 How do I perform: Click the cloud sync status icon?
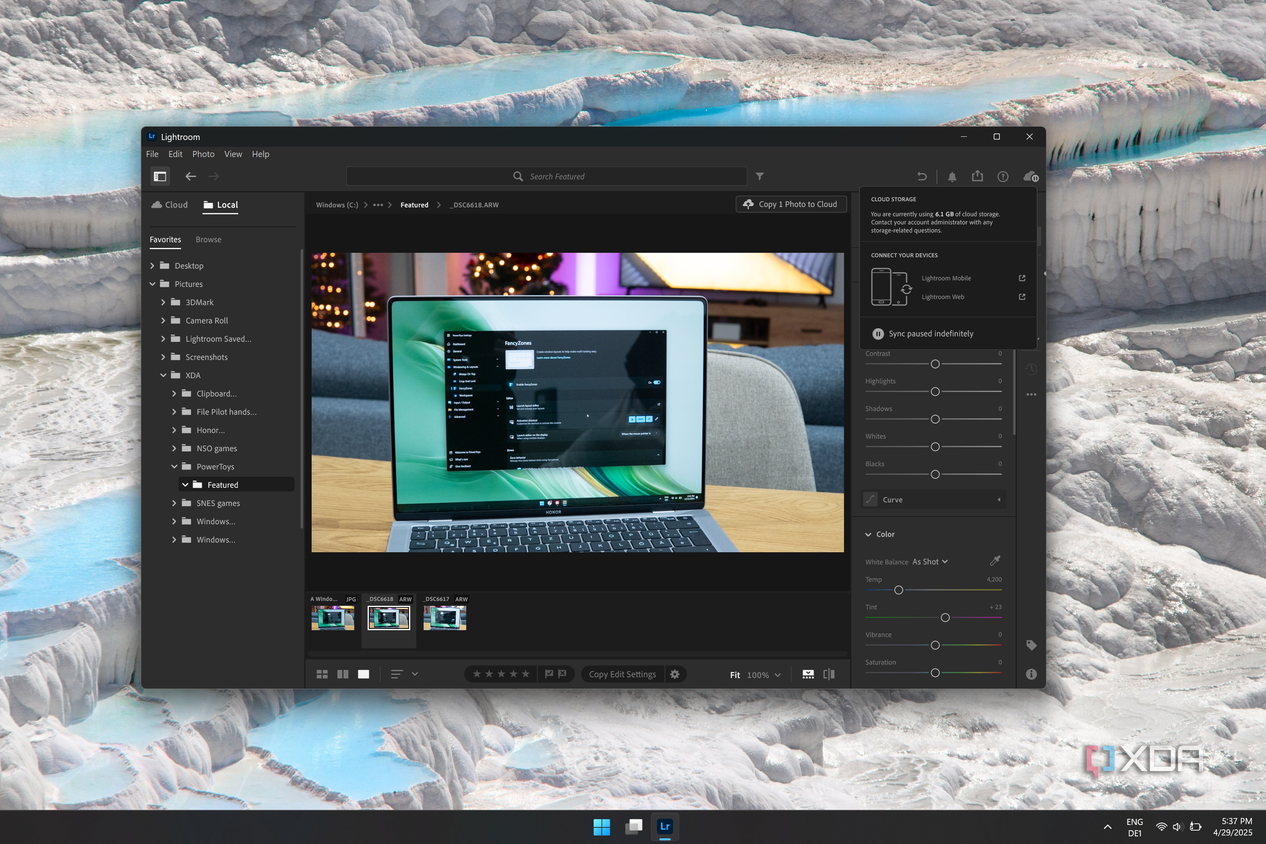click(1030, 176)
